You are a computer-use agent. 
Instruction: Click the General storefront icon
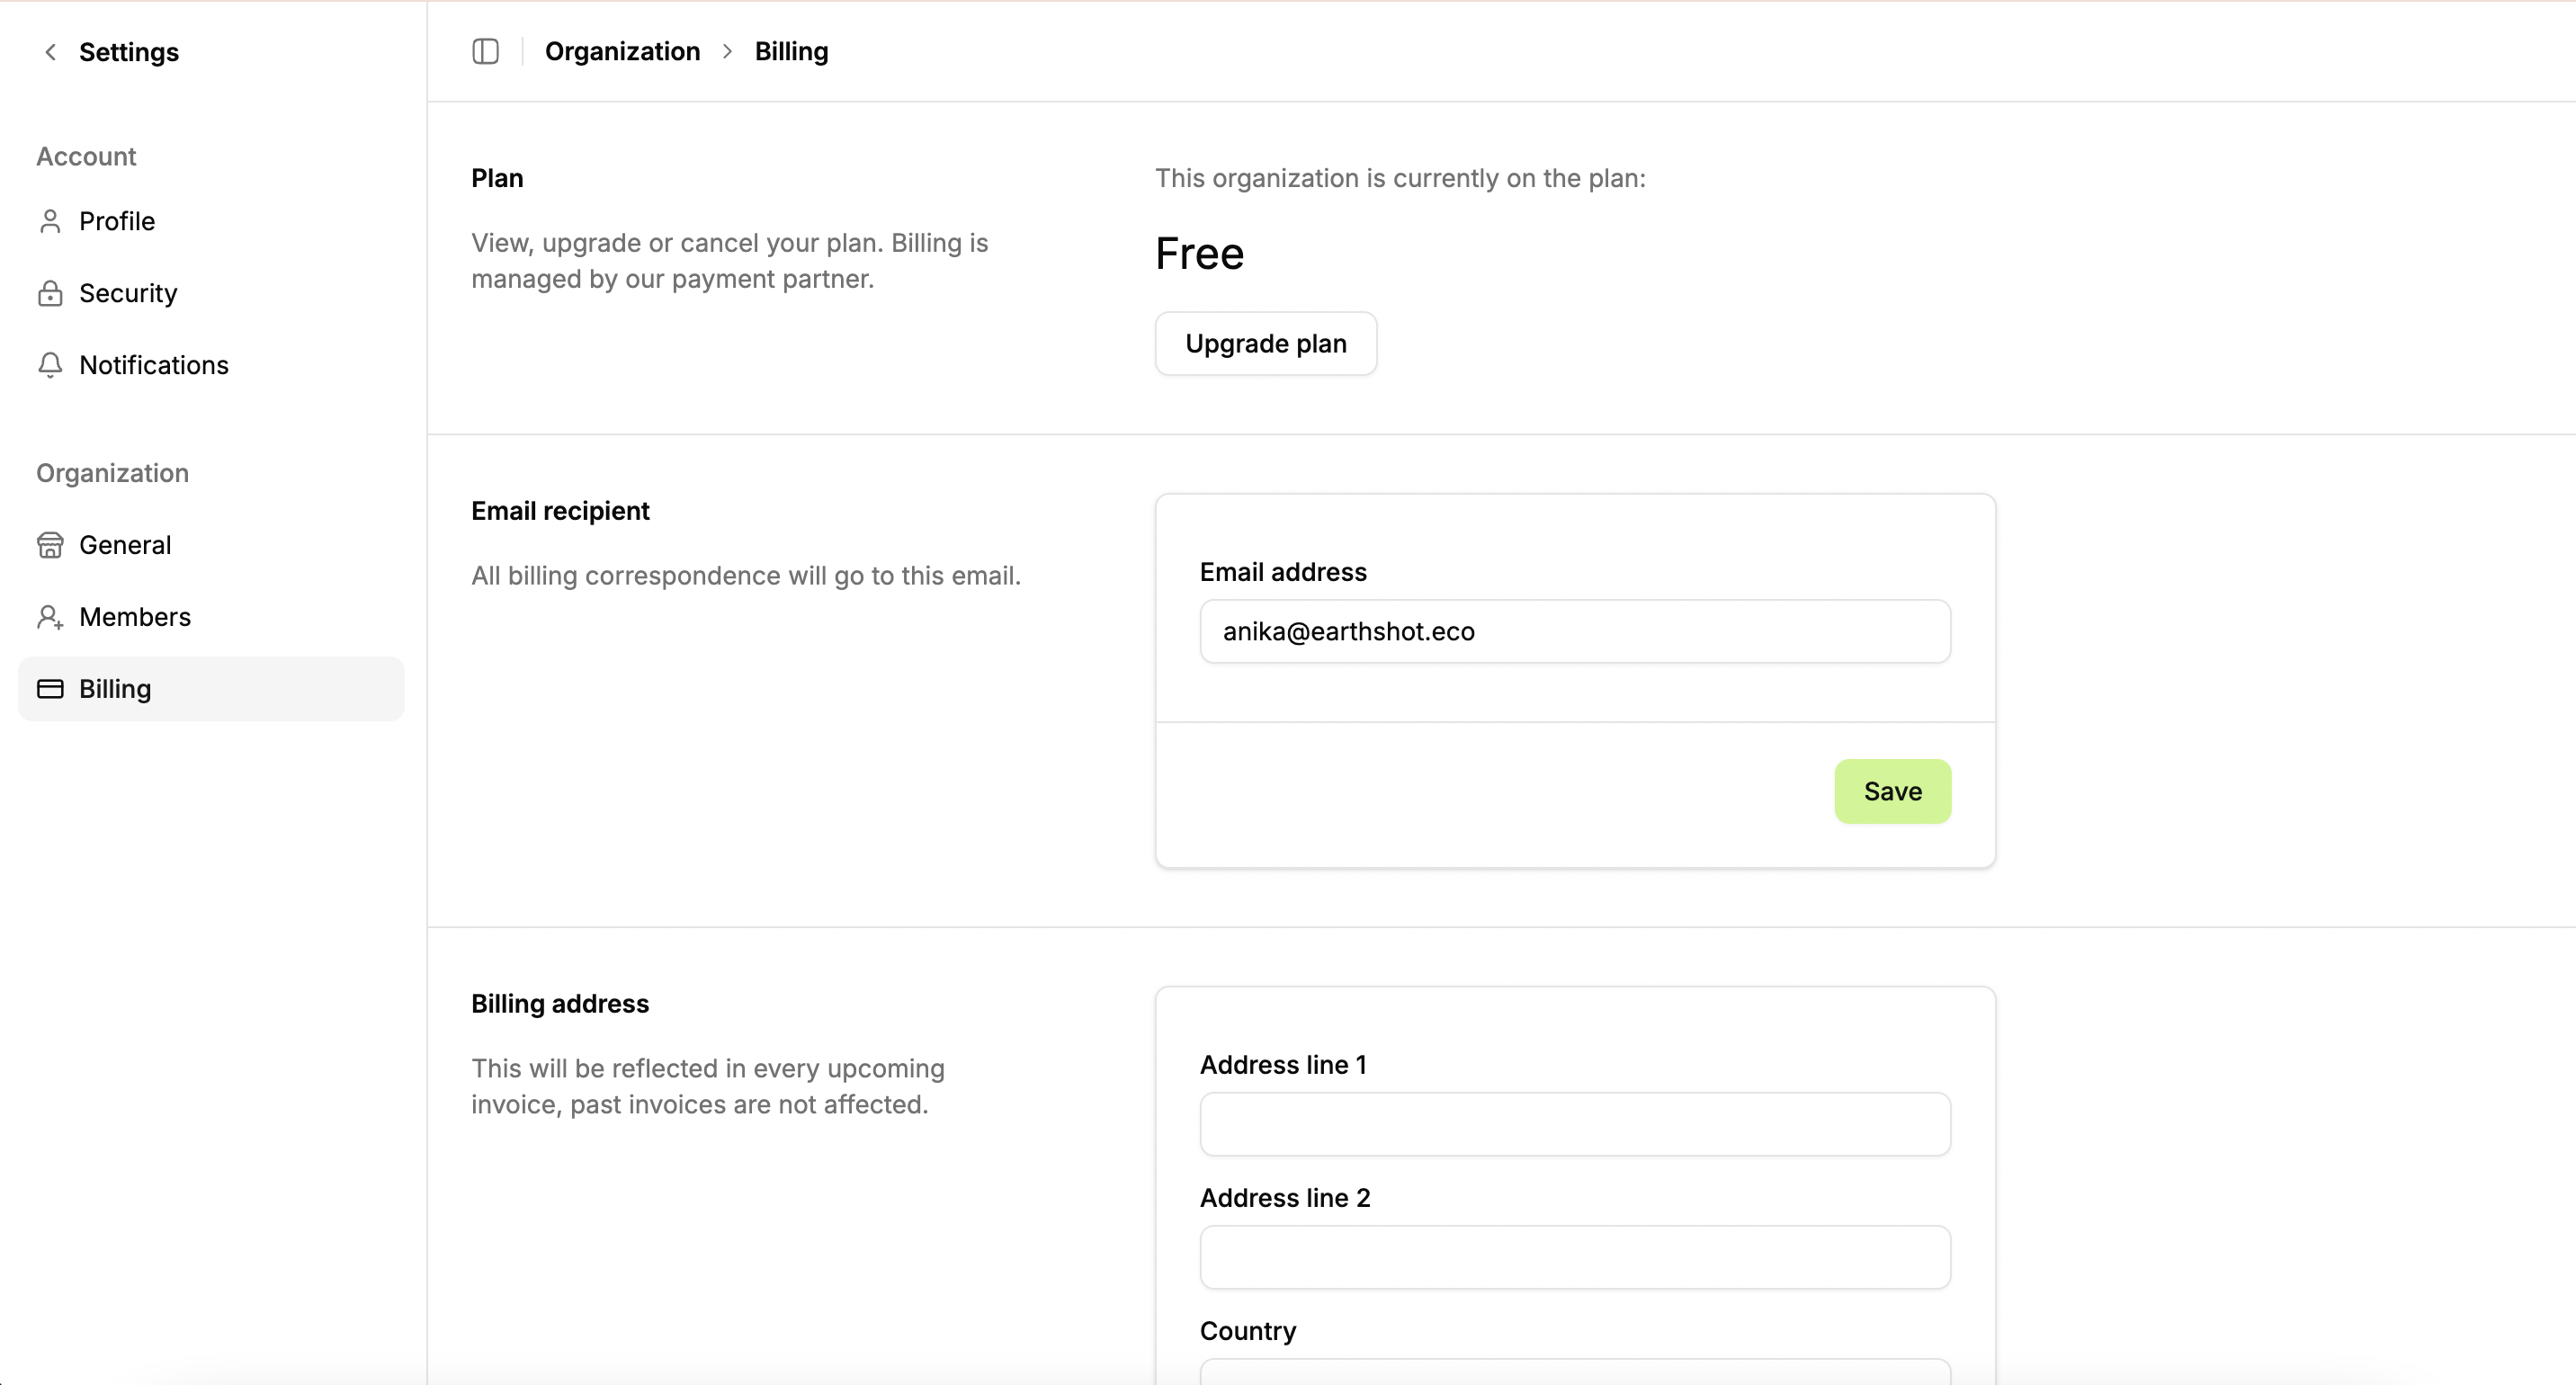click(50, 545)
